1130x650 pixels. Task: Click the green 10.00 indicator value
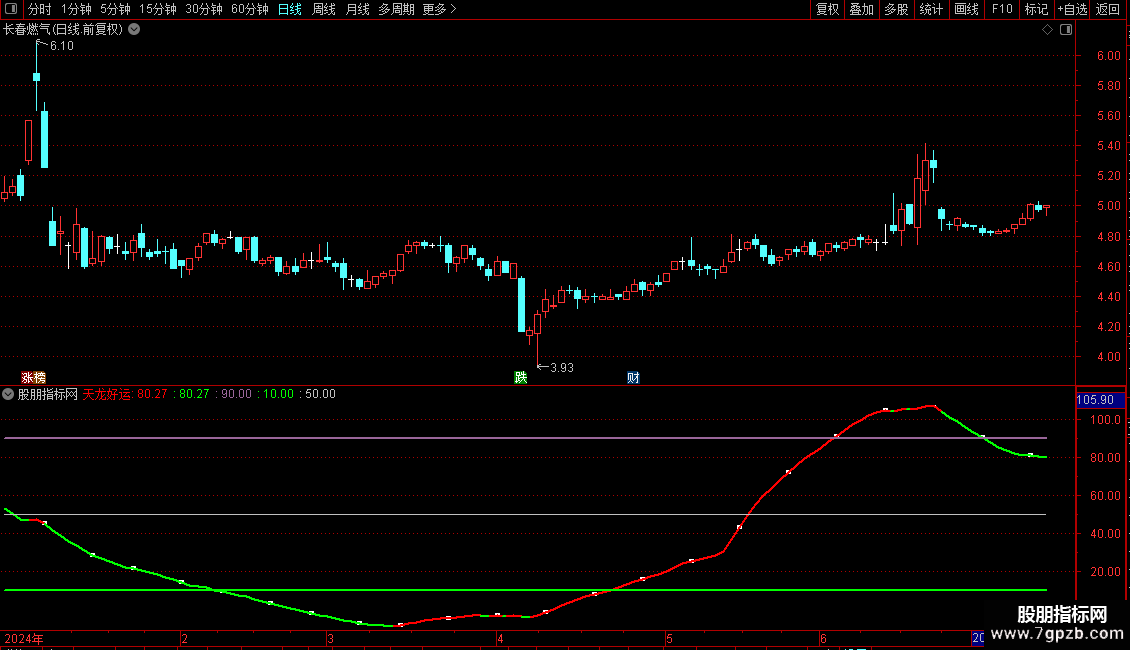pos(278,394)
